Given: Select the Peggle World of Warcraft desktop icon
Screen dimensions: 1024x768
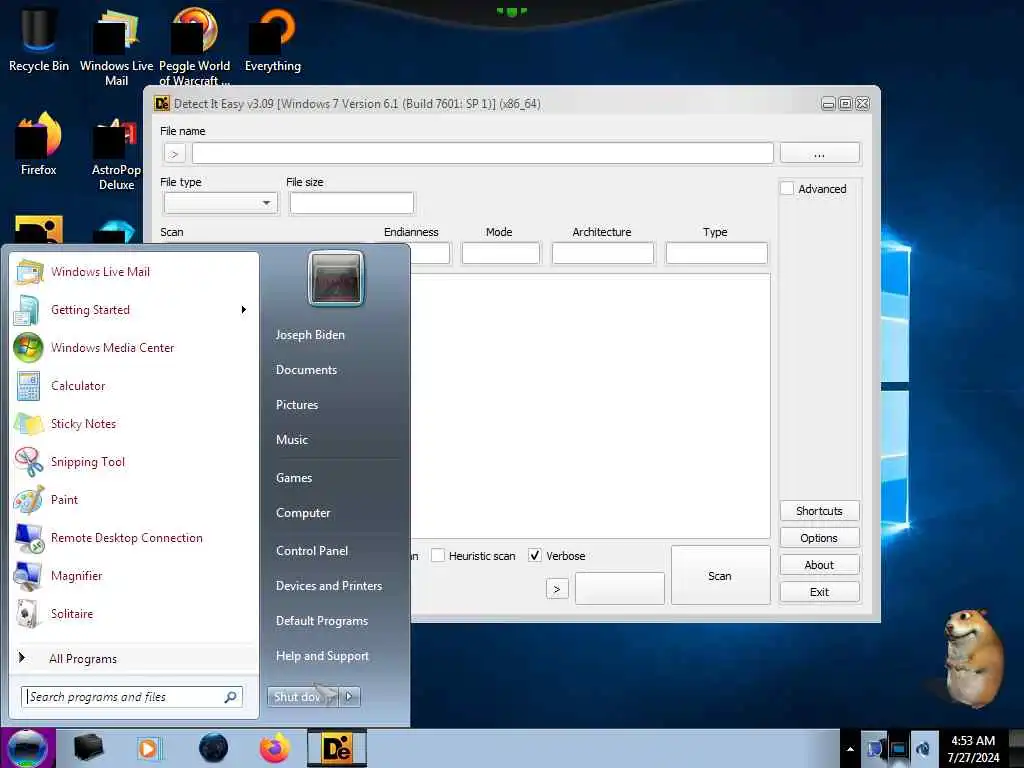Looking at the screenshot, I should pos(195,46).
